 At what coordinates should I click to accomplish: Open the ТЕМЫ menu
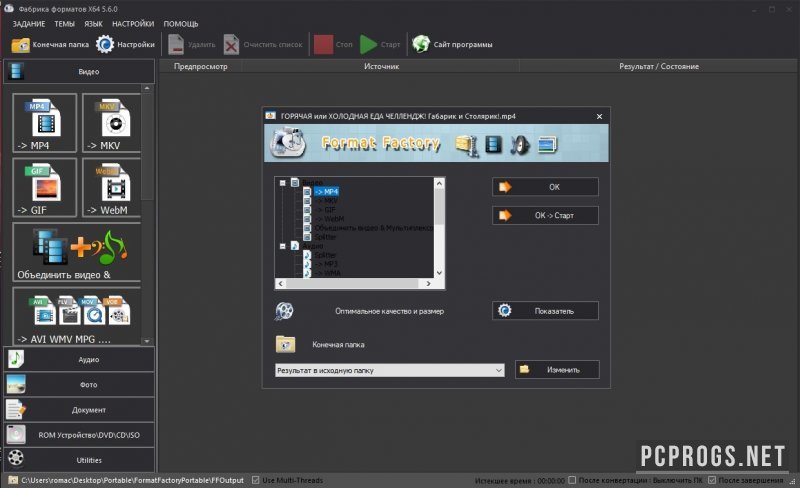pyautogui.click(x=64, y=24)
